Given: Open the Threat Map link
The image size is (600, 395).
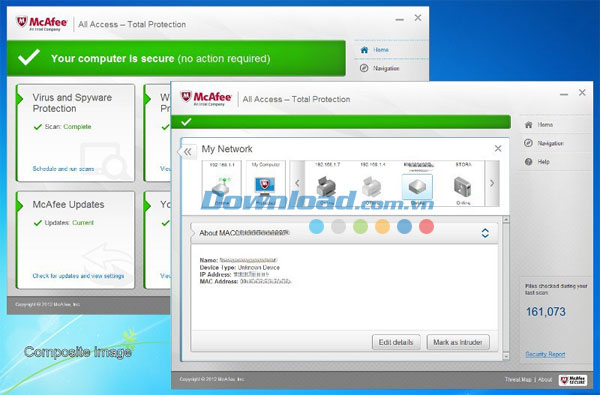Looking at the screenshot, I should (x=518, y=380).
